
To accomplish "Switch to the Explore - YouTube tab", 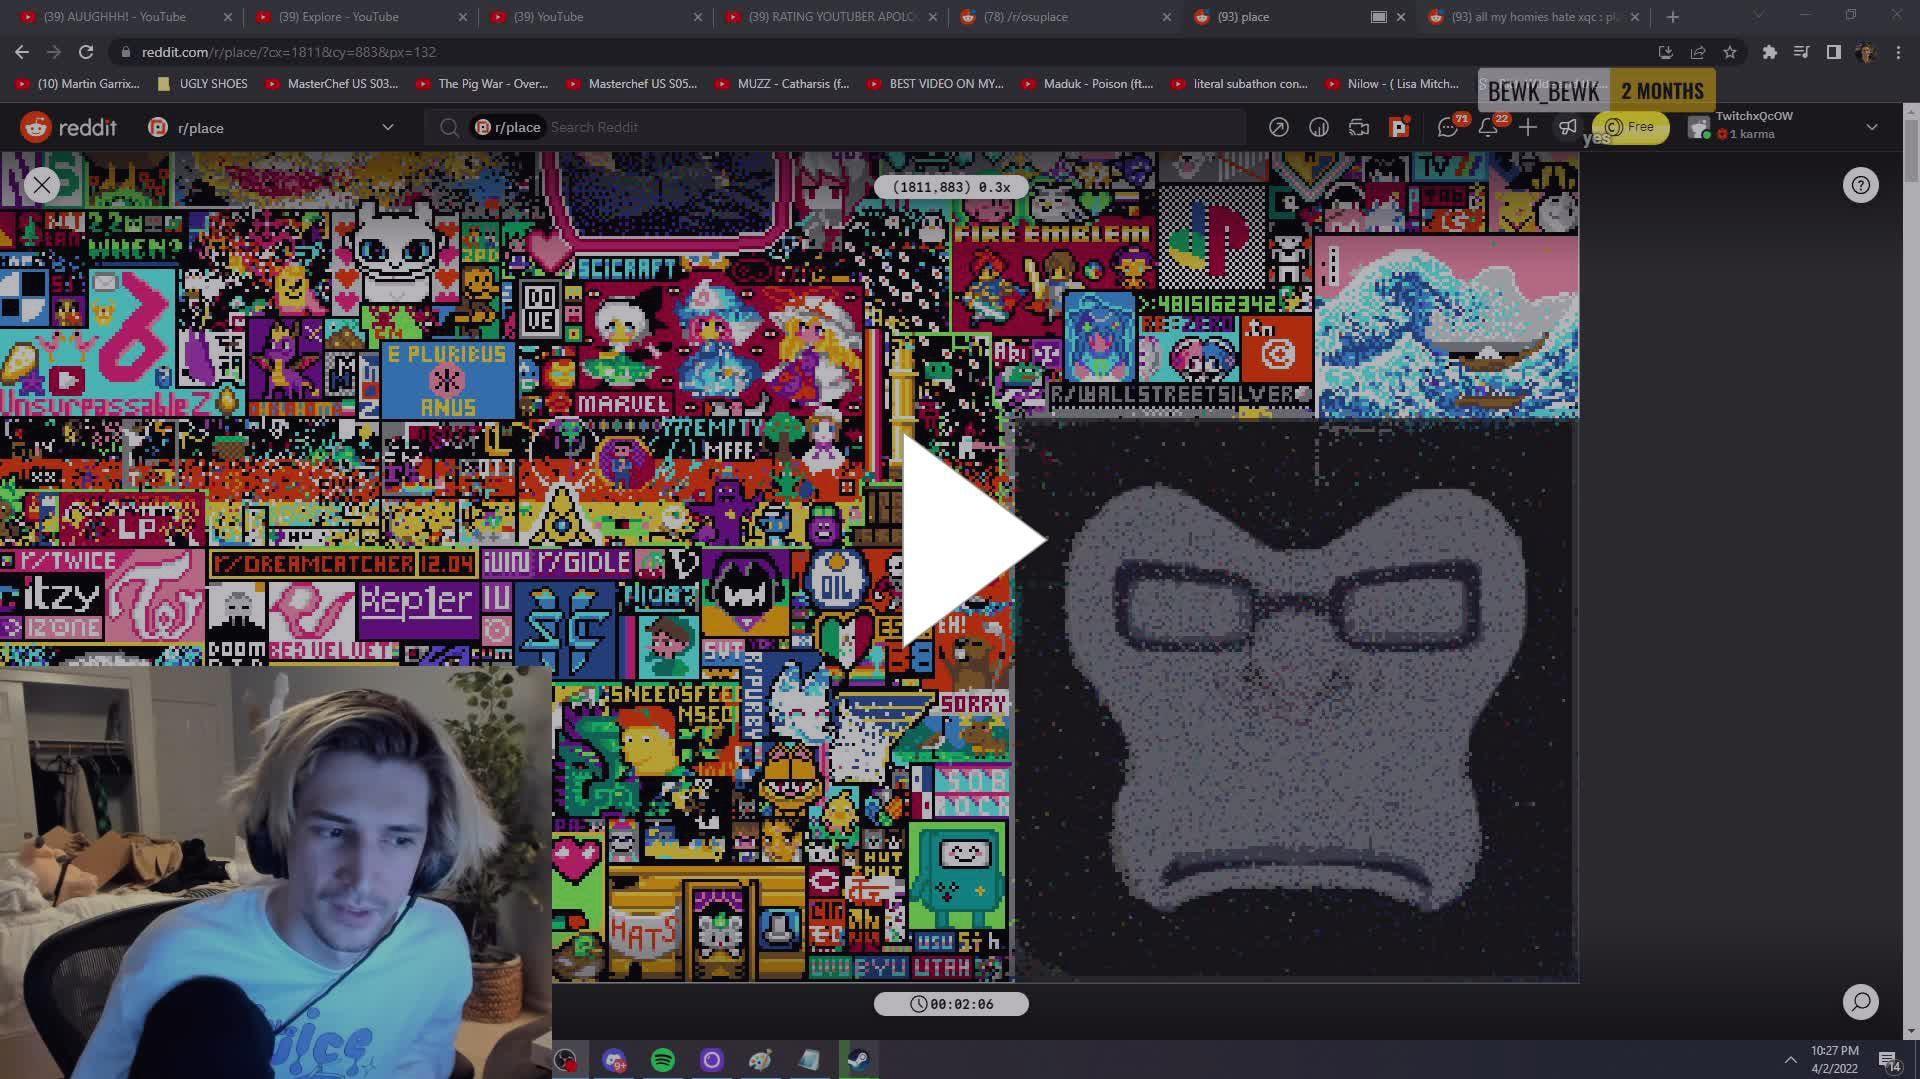I will click(360, 16).
